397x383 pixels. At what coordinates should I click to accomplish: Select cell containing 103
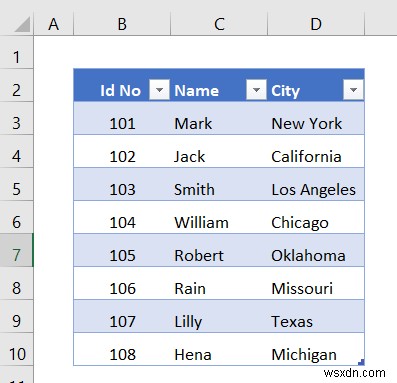(122, 184)
